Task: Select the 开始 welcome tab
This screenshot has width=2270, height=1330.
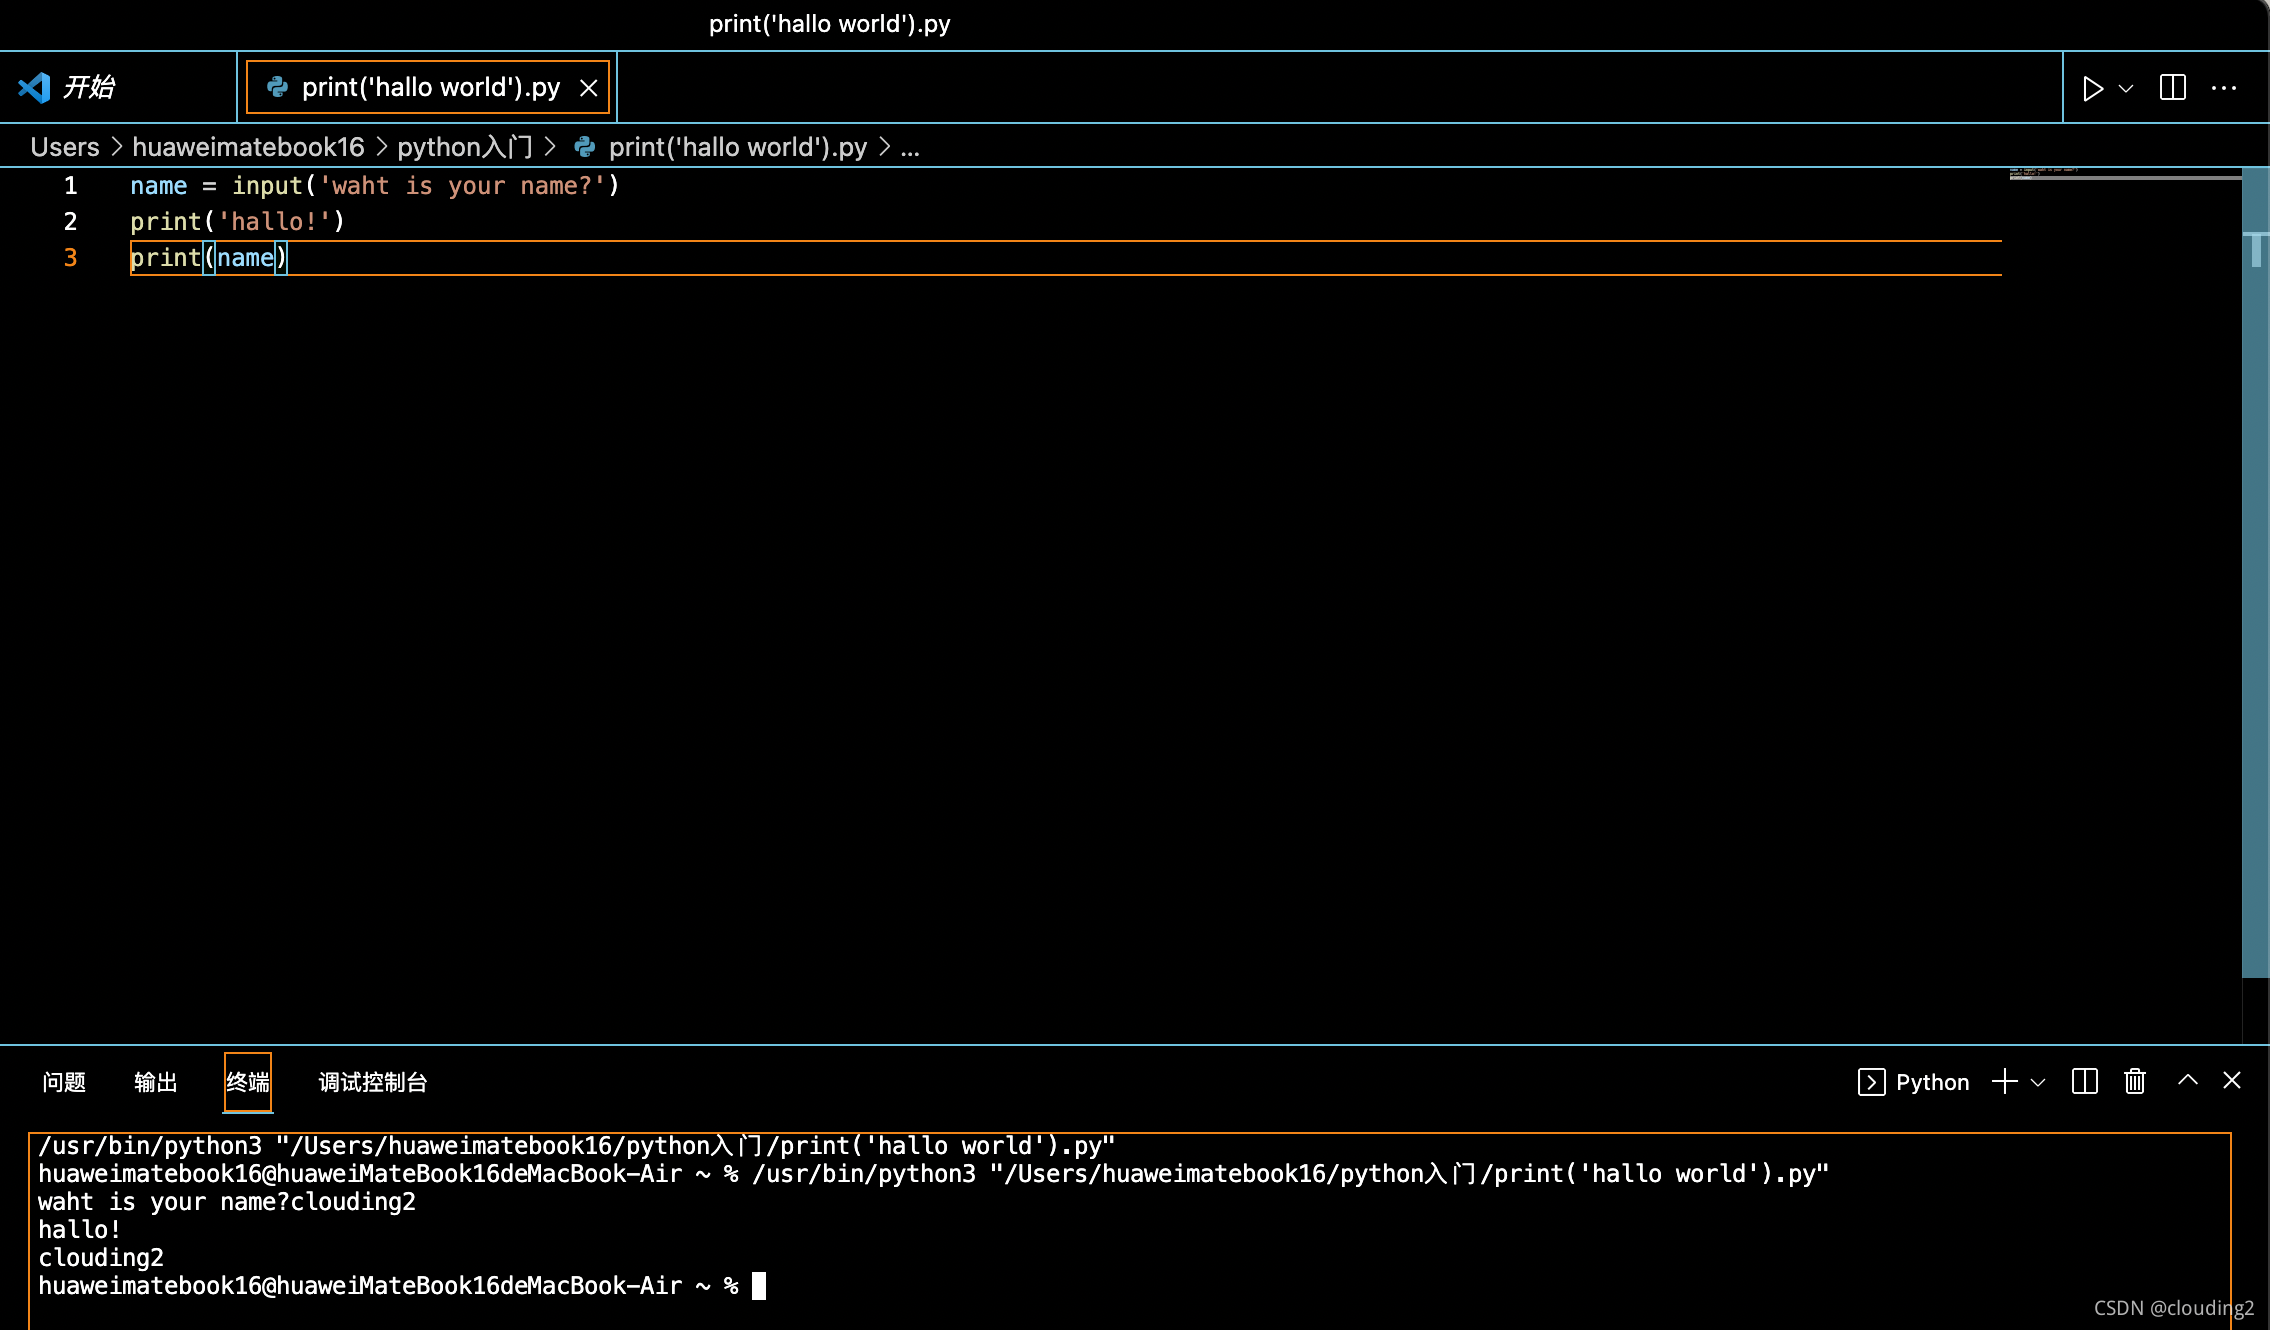Action: (x=88, y=88)
